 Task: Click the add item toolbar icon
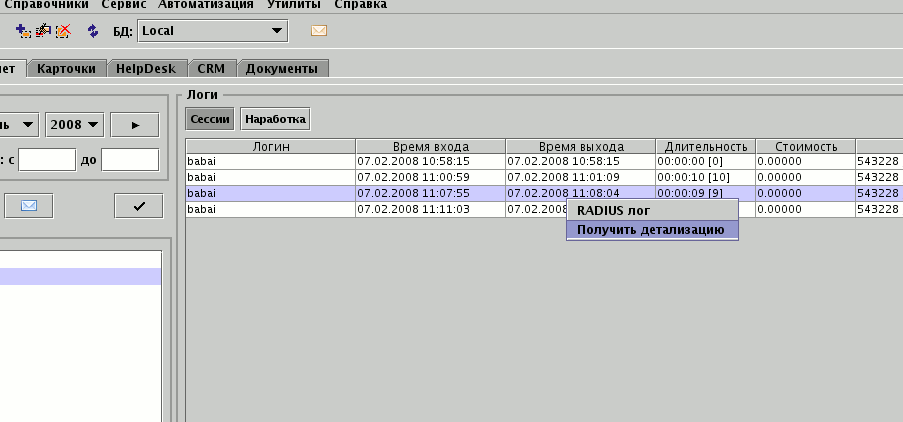click(x=24, y=31)
